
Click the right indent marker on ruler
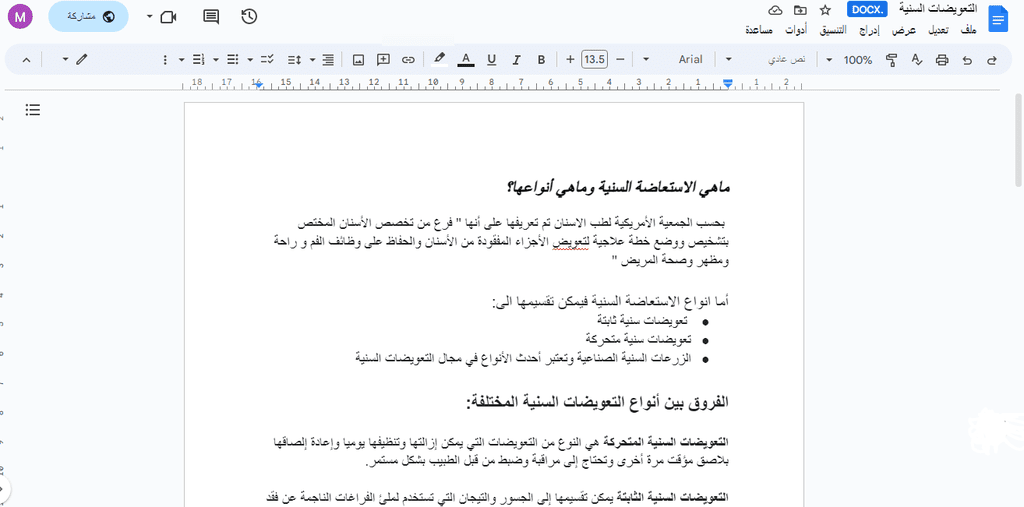[728, 83]
